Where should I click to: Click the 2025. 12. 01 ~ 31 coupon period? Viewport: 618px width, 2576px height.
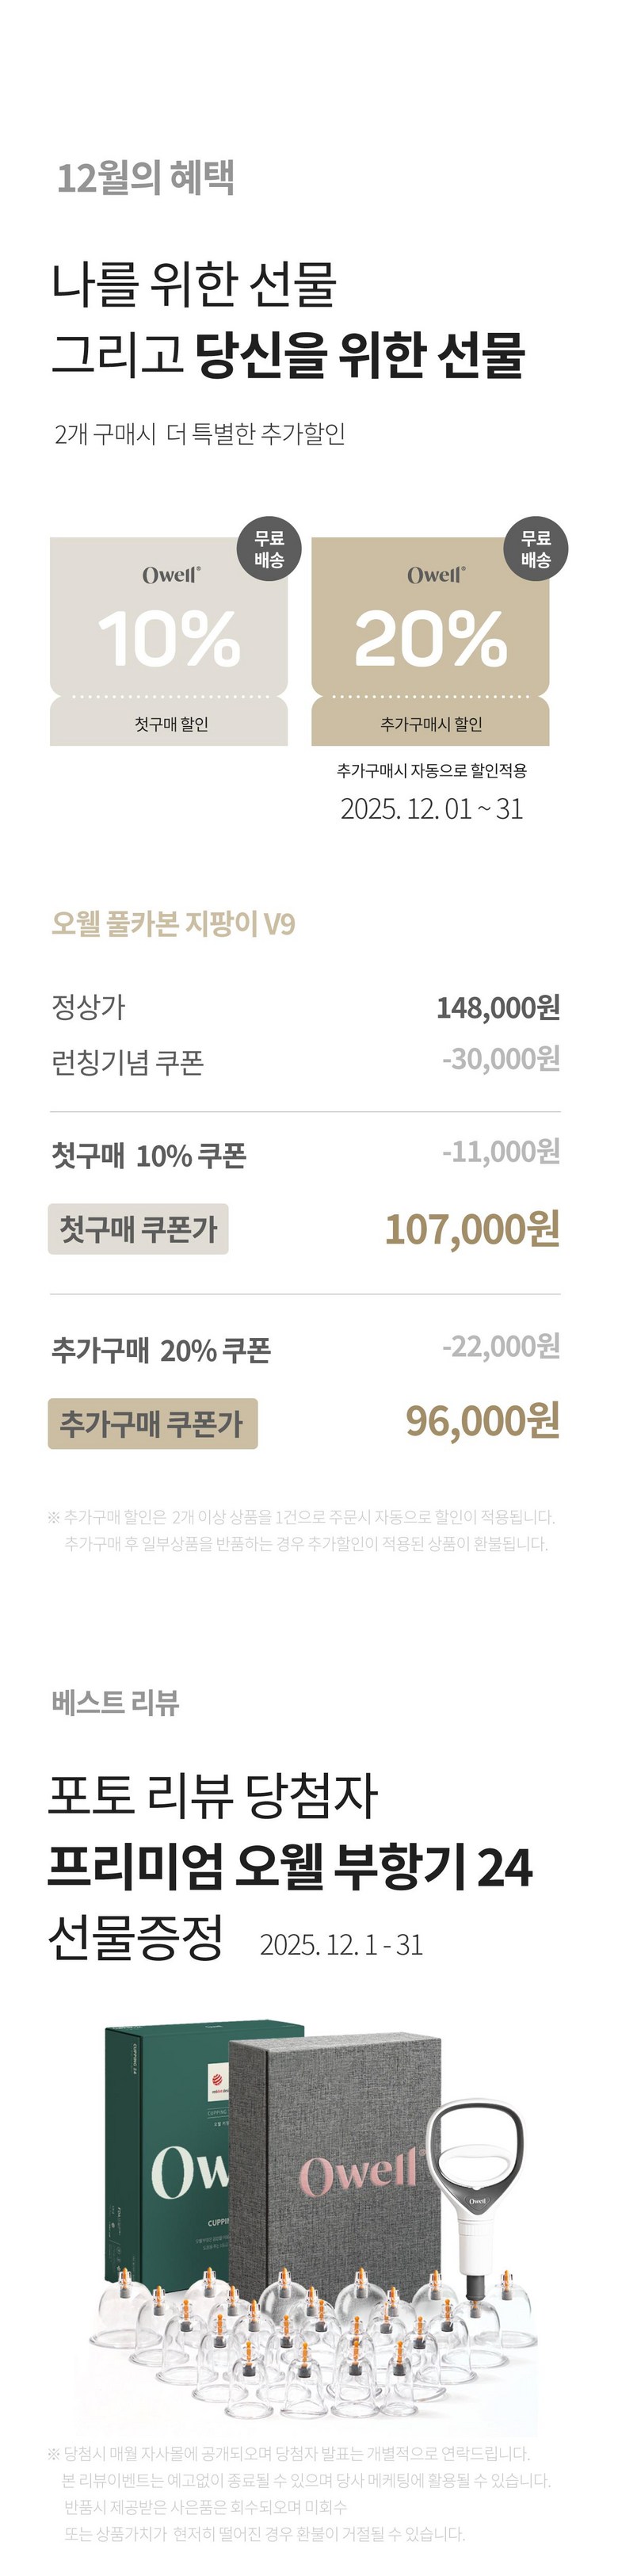pos(431,808)
